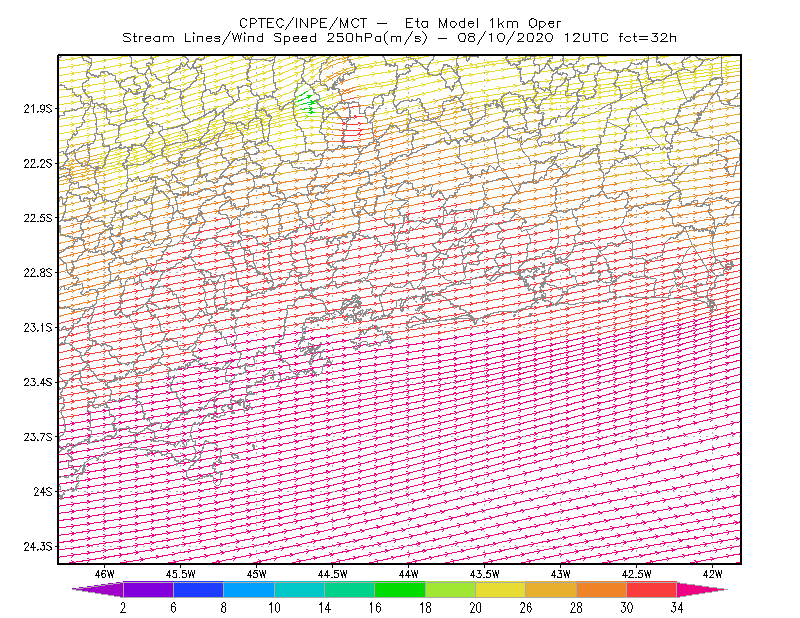Click the '45W' longitude label
800x618 pixels.
pyautogui.click(x=257, y=574)
